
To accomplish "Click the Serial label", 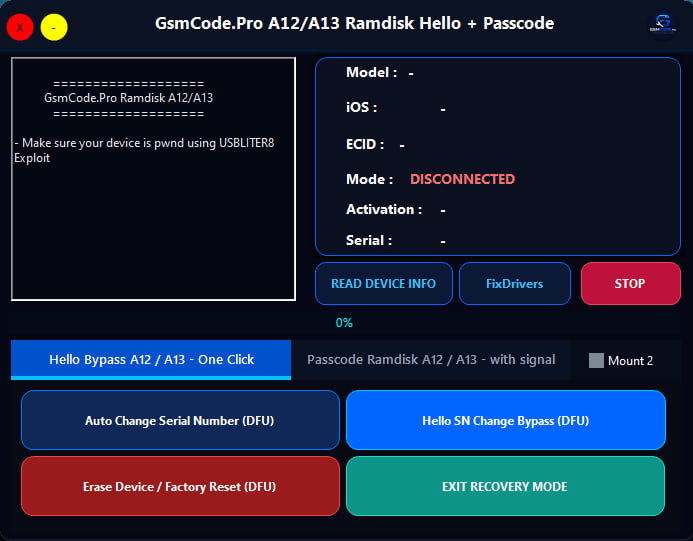I will (369, 240).
